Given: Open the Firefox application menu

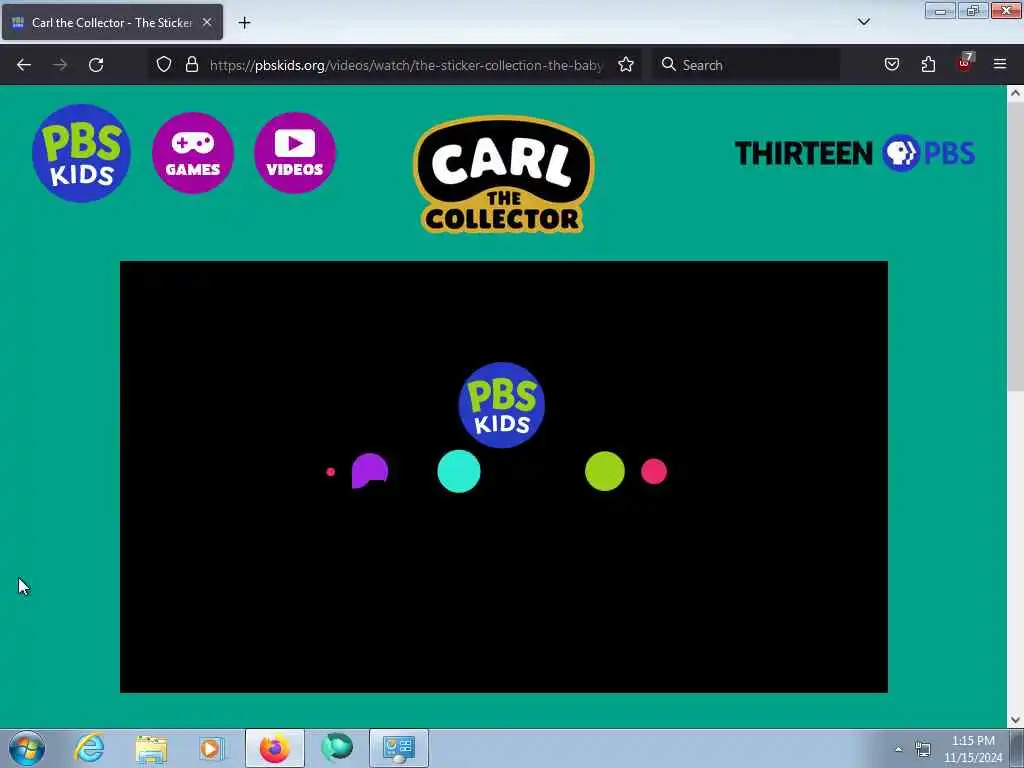Looking at the screenshot, I should pos(1000,65).
